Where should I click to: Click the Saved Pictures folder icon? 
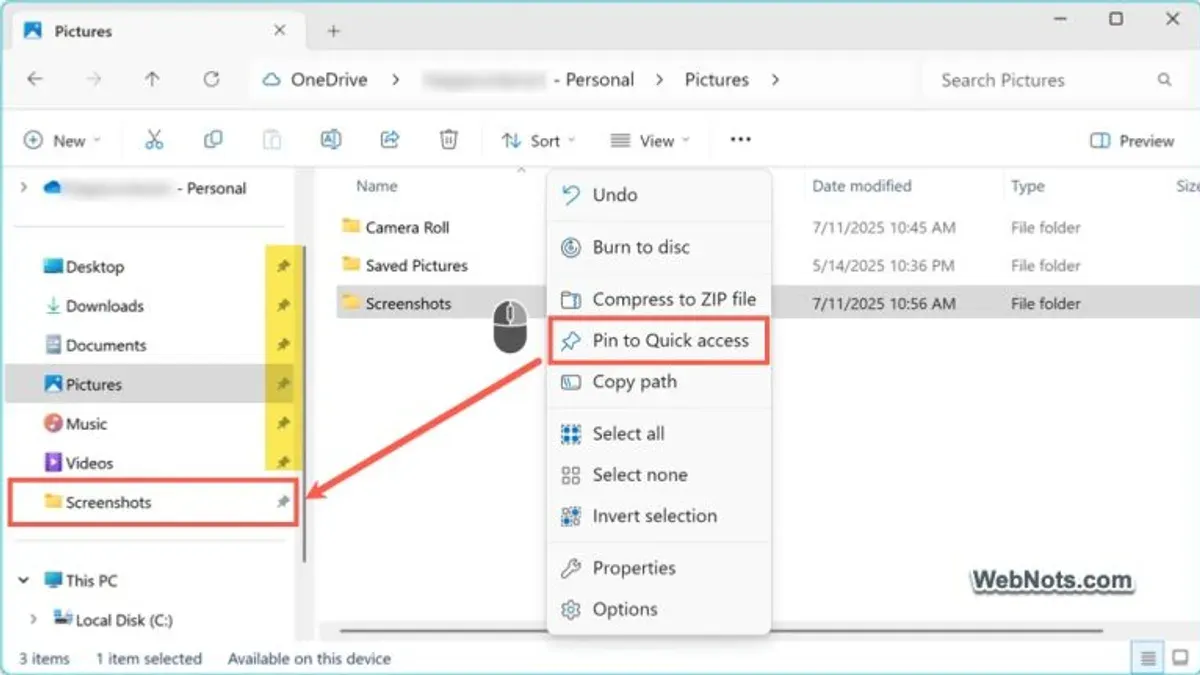pyautogui.click(x=351, y=264)
